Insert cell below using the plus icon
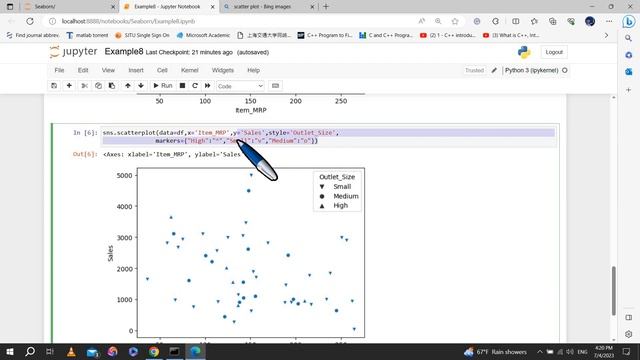This screenshot has width=640, height=360. [69, 86]
